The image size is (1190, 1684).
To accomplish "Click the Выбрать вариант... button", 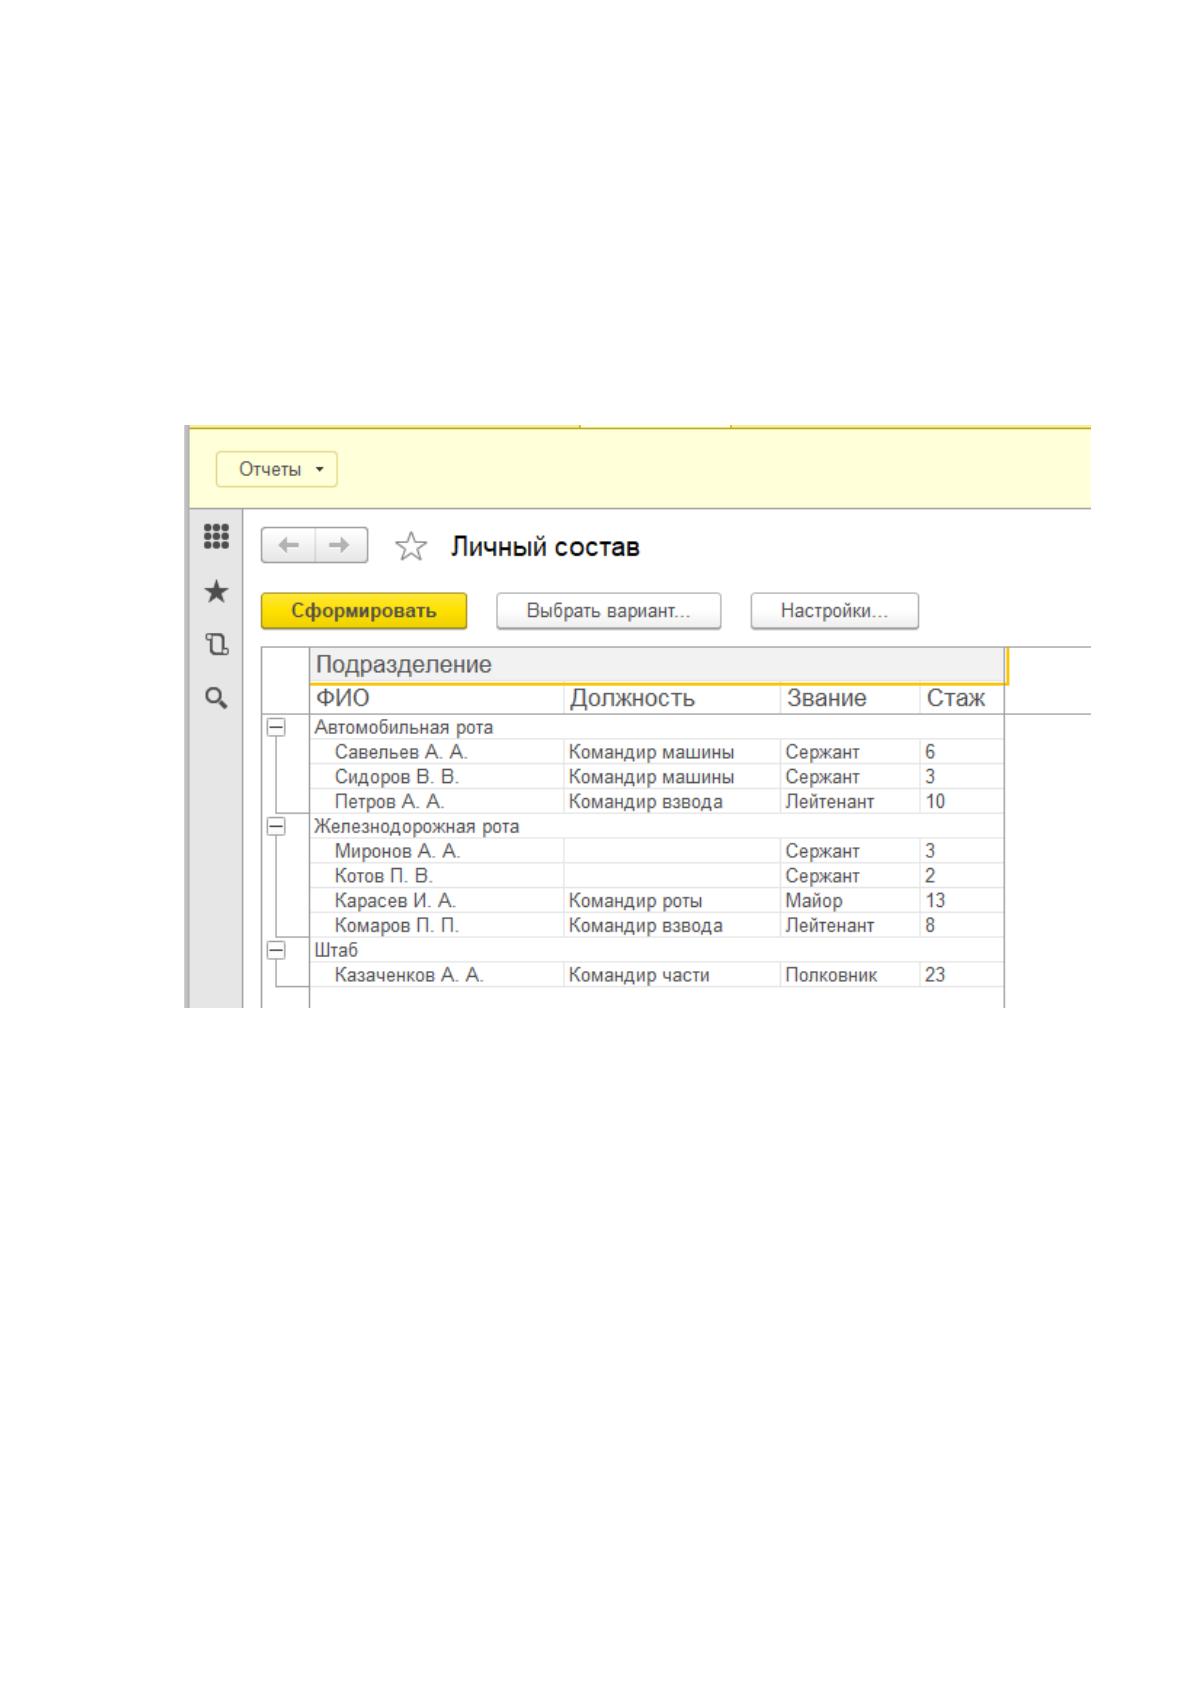I will pyautogui.click(x=609, y=611).
